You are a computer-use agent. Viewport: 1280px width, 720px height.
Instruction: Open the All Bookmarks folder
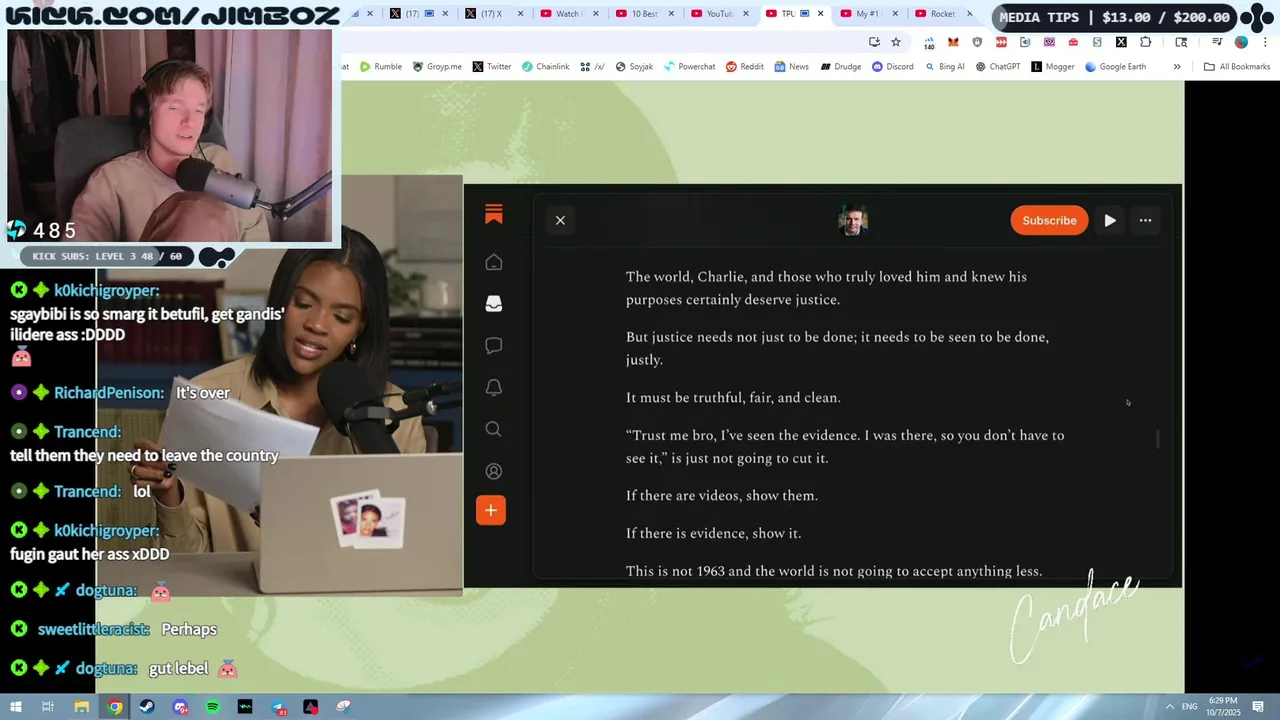click(1237, 67)
